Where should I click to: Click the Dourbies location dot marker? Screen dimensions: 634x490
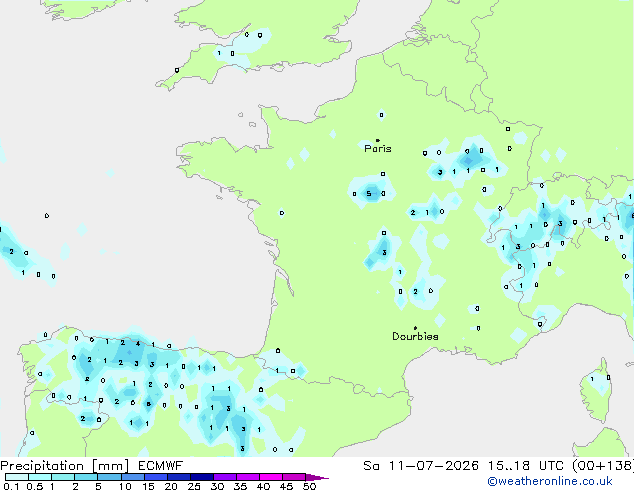(415, 328)
